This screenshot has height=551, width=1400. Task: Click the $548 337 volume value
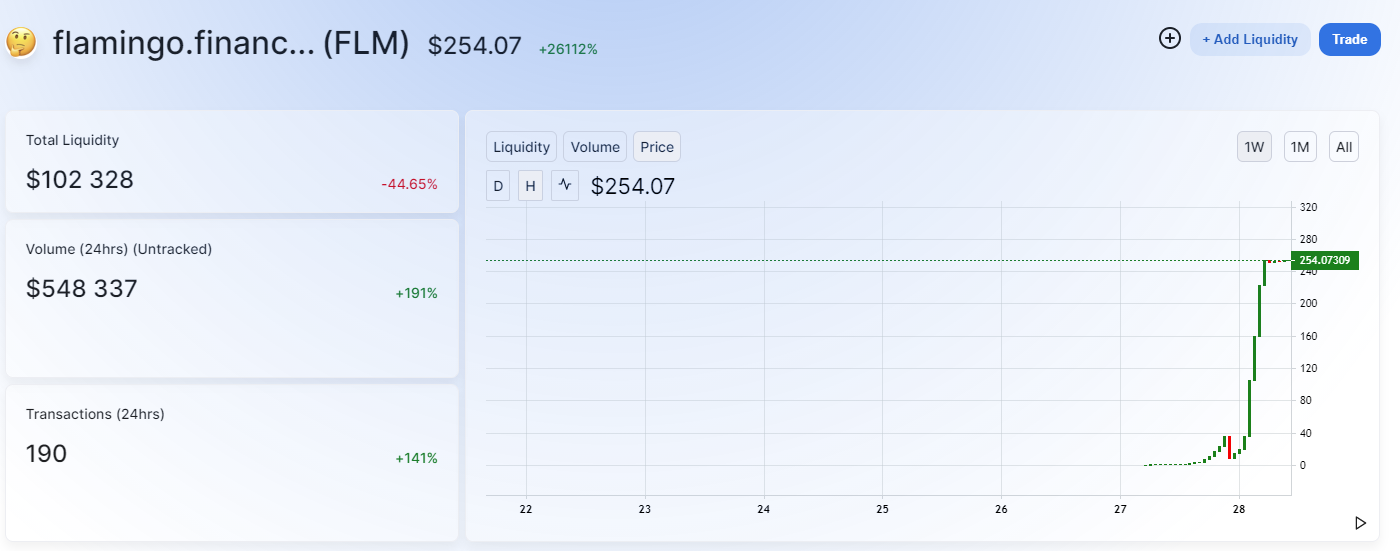[82, 289]
